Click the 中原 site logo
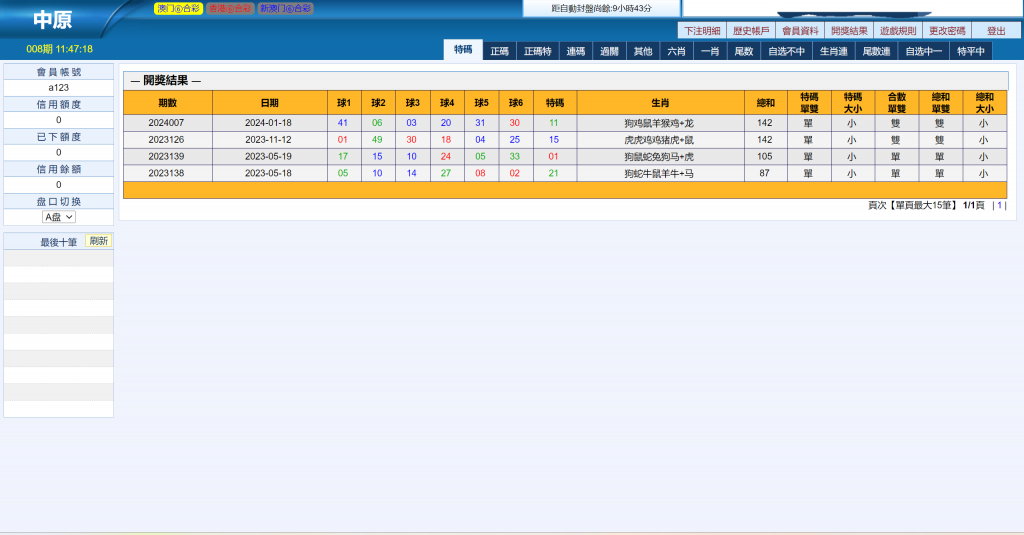Screen dimensions: 1024x535 (52, 20)
